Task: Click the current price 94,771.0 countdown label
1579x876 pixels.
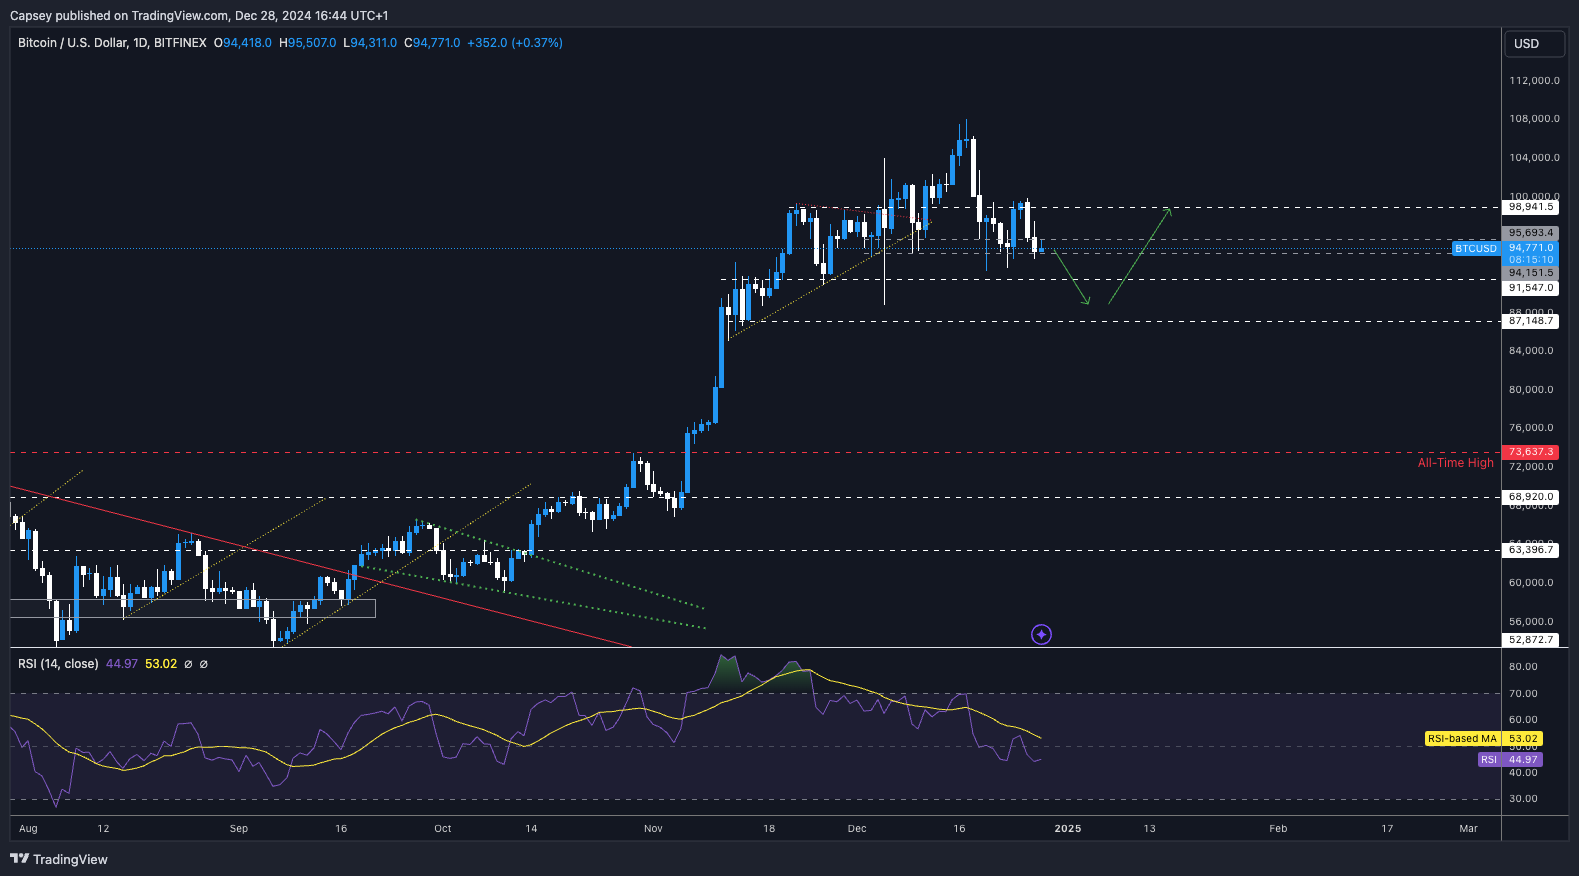Action: (x=1530, y=253)
